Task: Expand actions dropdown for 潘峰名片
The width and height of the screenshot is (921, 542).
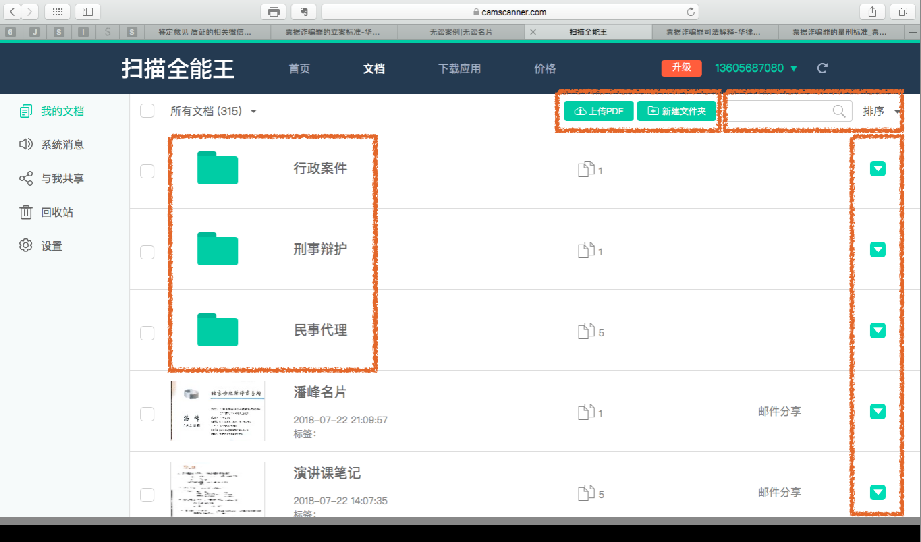Action: (x=878, y=412)
